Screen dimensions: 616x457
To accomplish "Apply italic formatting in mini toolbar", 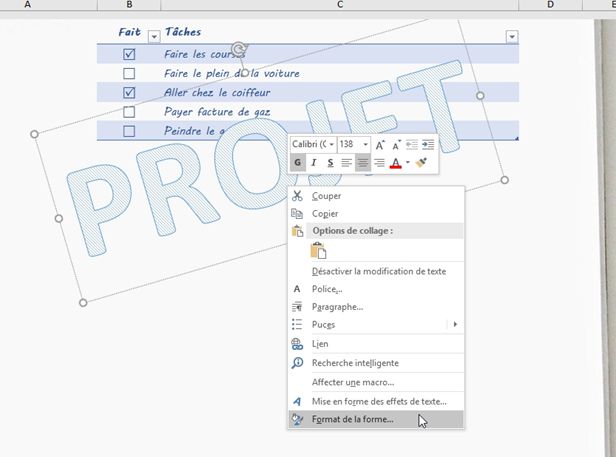I will coord(314,163).
